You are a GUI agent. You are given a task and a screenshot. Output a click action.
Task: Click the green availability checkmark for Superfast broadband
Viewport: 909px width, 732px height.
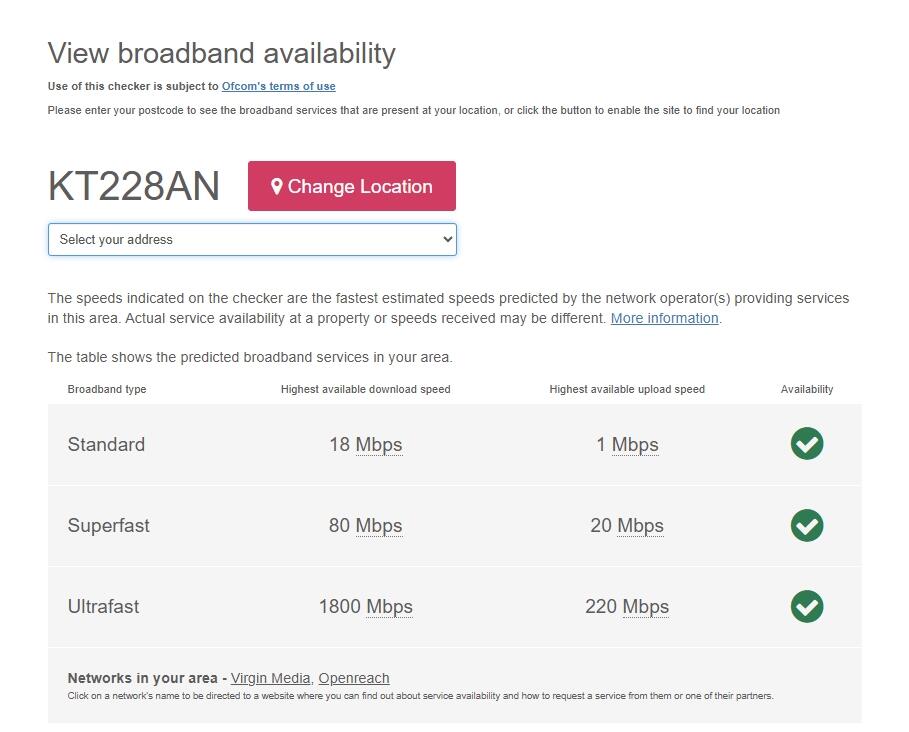click(x=807, y=526)
